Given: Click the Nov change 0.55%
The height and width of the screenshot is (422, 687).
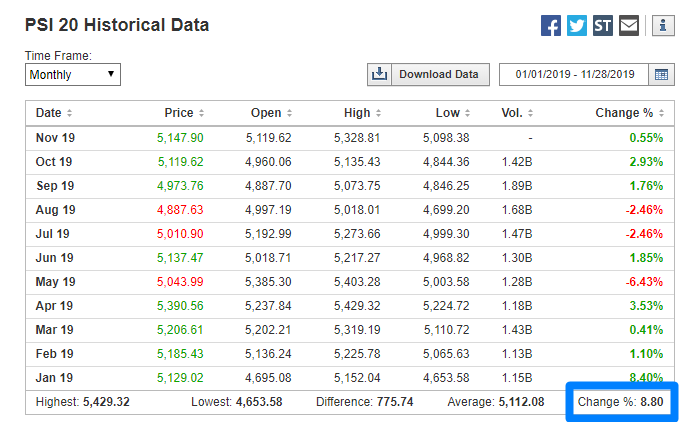Looking at the screenshot, I should (646, 138).
